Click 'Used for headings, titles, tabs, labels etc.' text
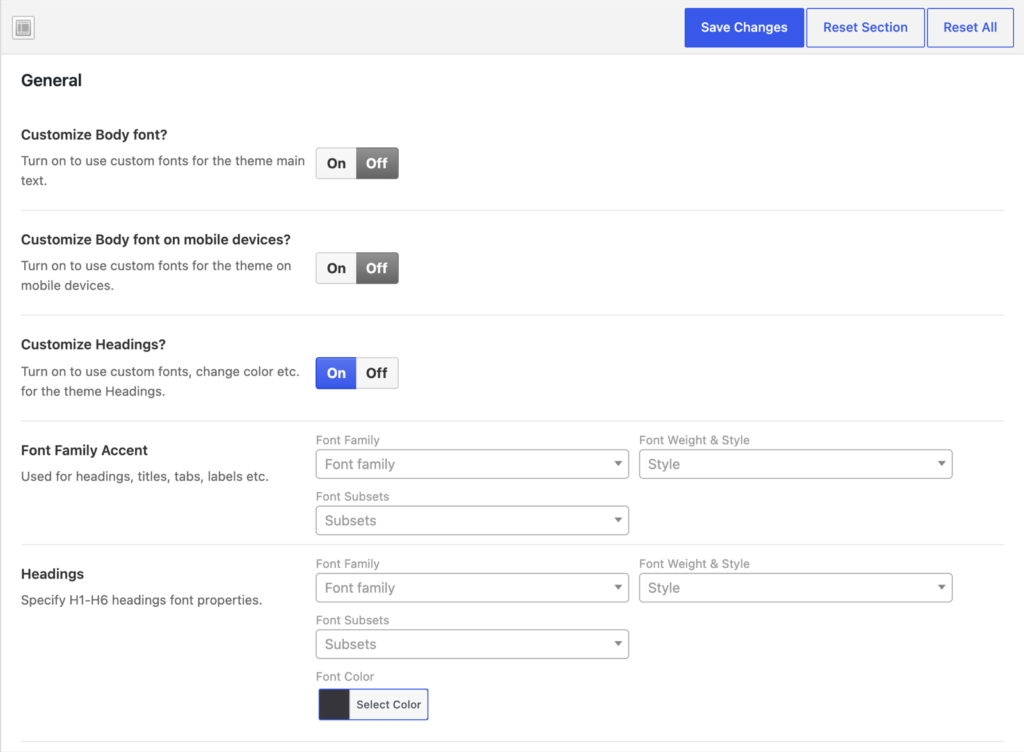This screenshot has height=752, width=1024. pyautogui.click(x=144, y=477)
